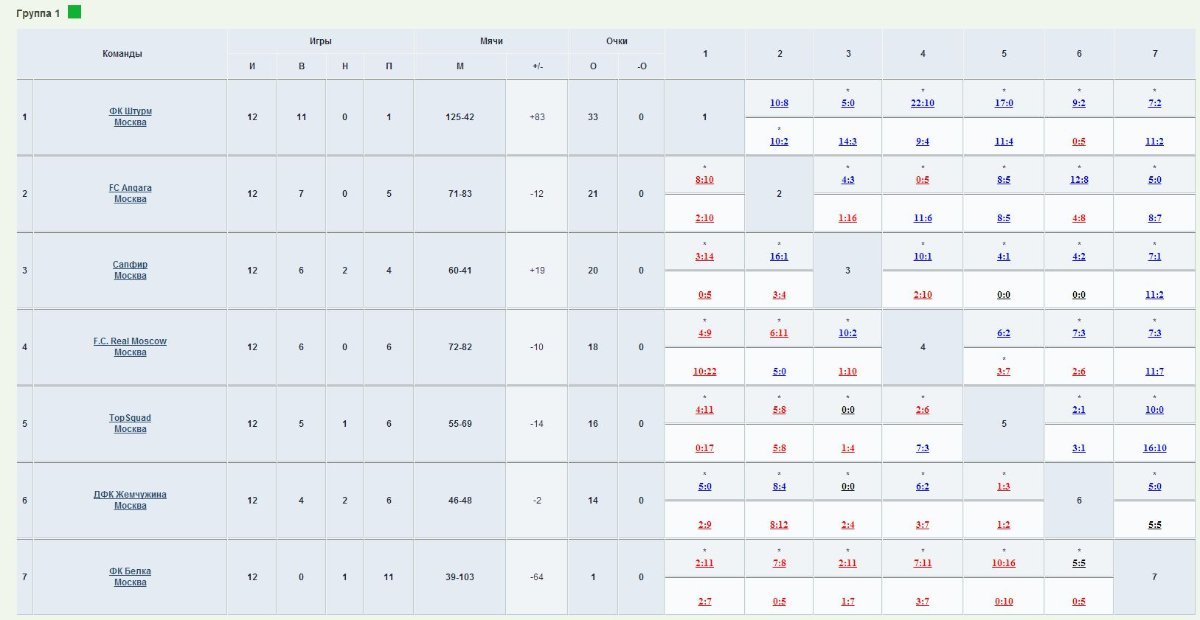View the 10:16 match result
Viewport: 1200px width, 620px height.
point(1004,563)
